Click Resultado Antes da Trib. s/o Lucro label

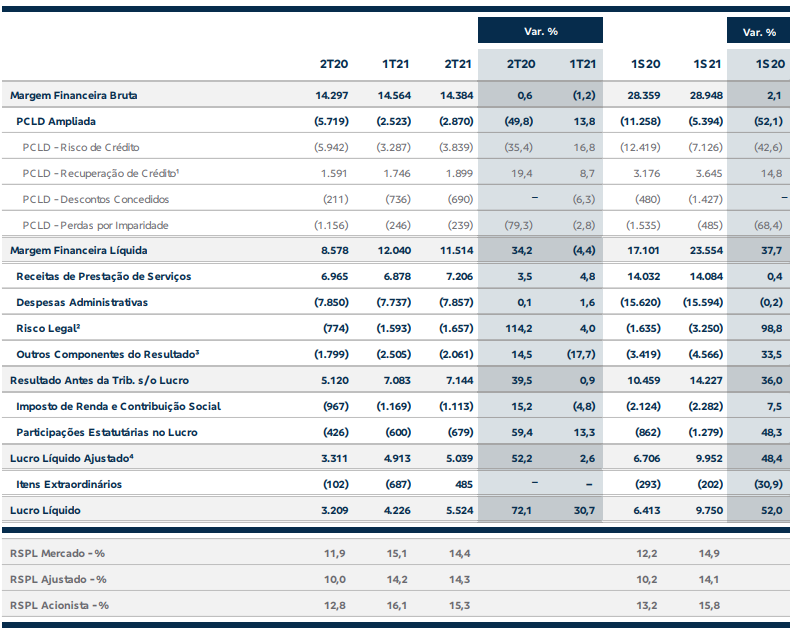pyautogui.click(x=99, y=380)
